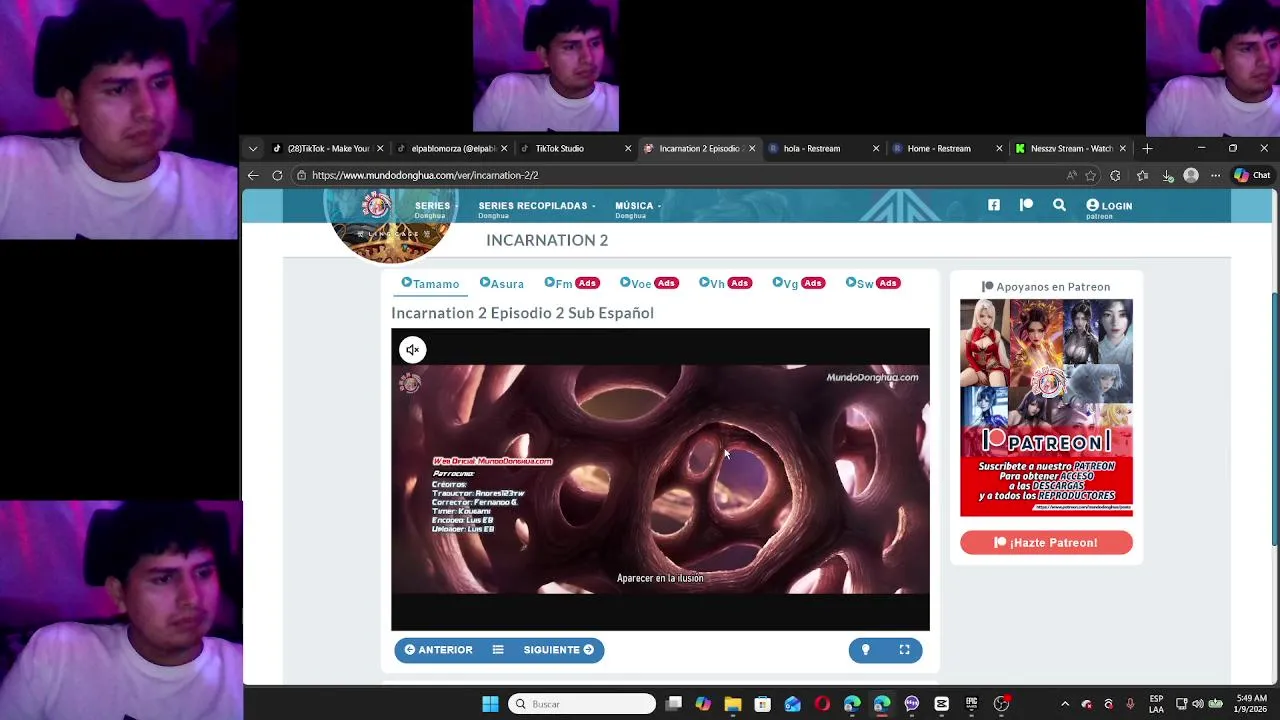Expand the SERIES Donghua menu

pyautogui.click(x=436, y=208)
